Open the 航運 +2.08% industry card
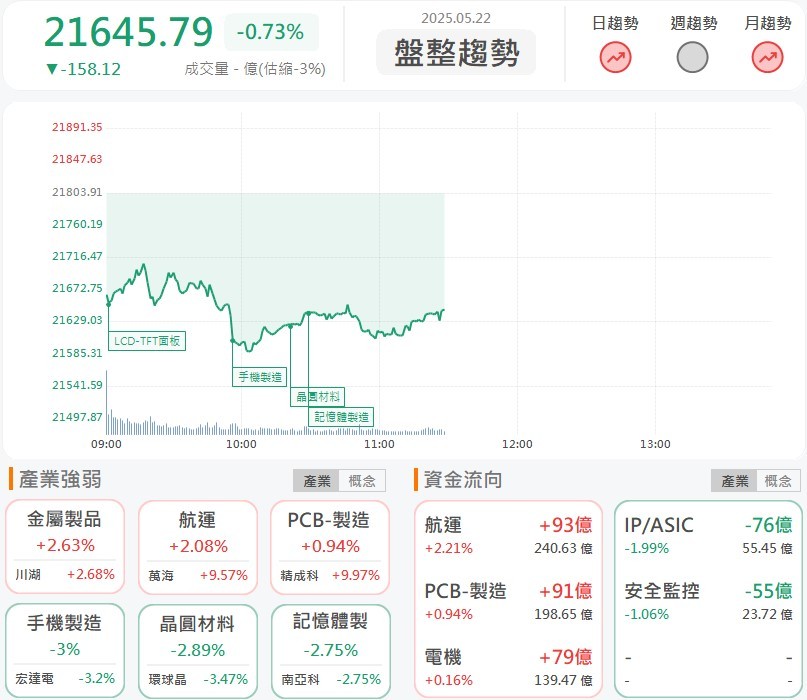 point(198,547)
